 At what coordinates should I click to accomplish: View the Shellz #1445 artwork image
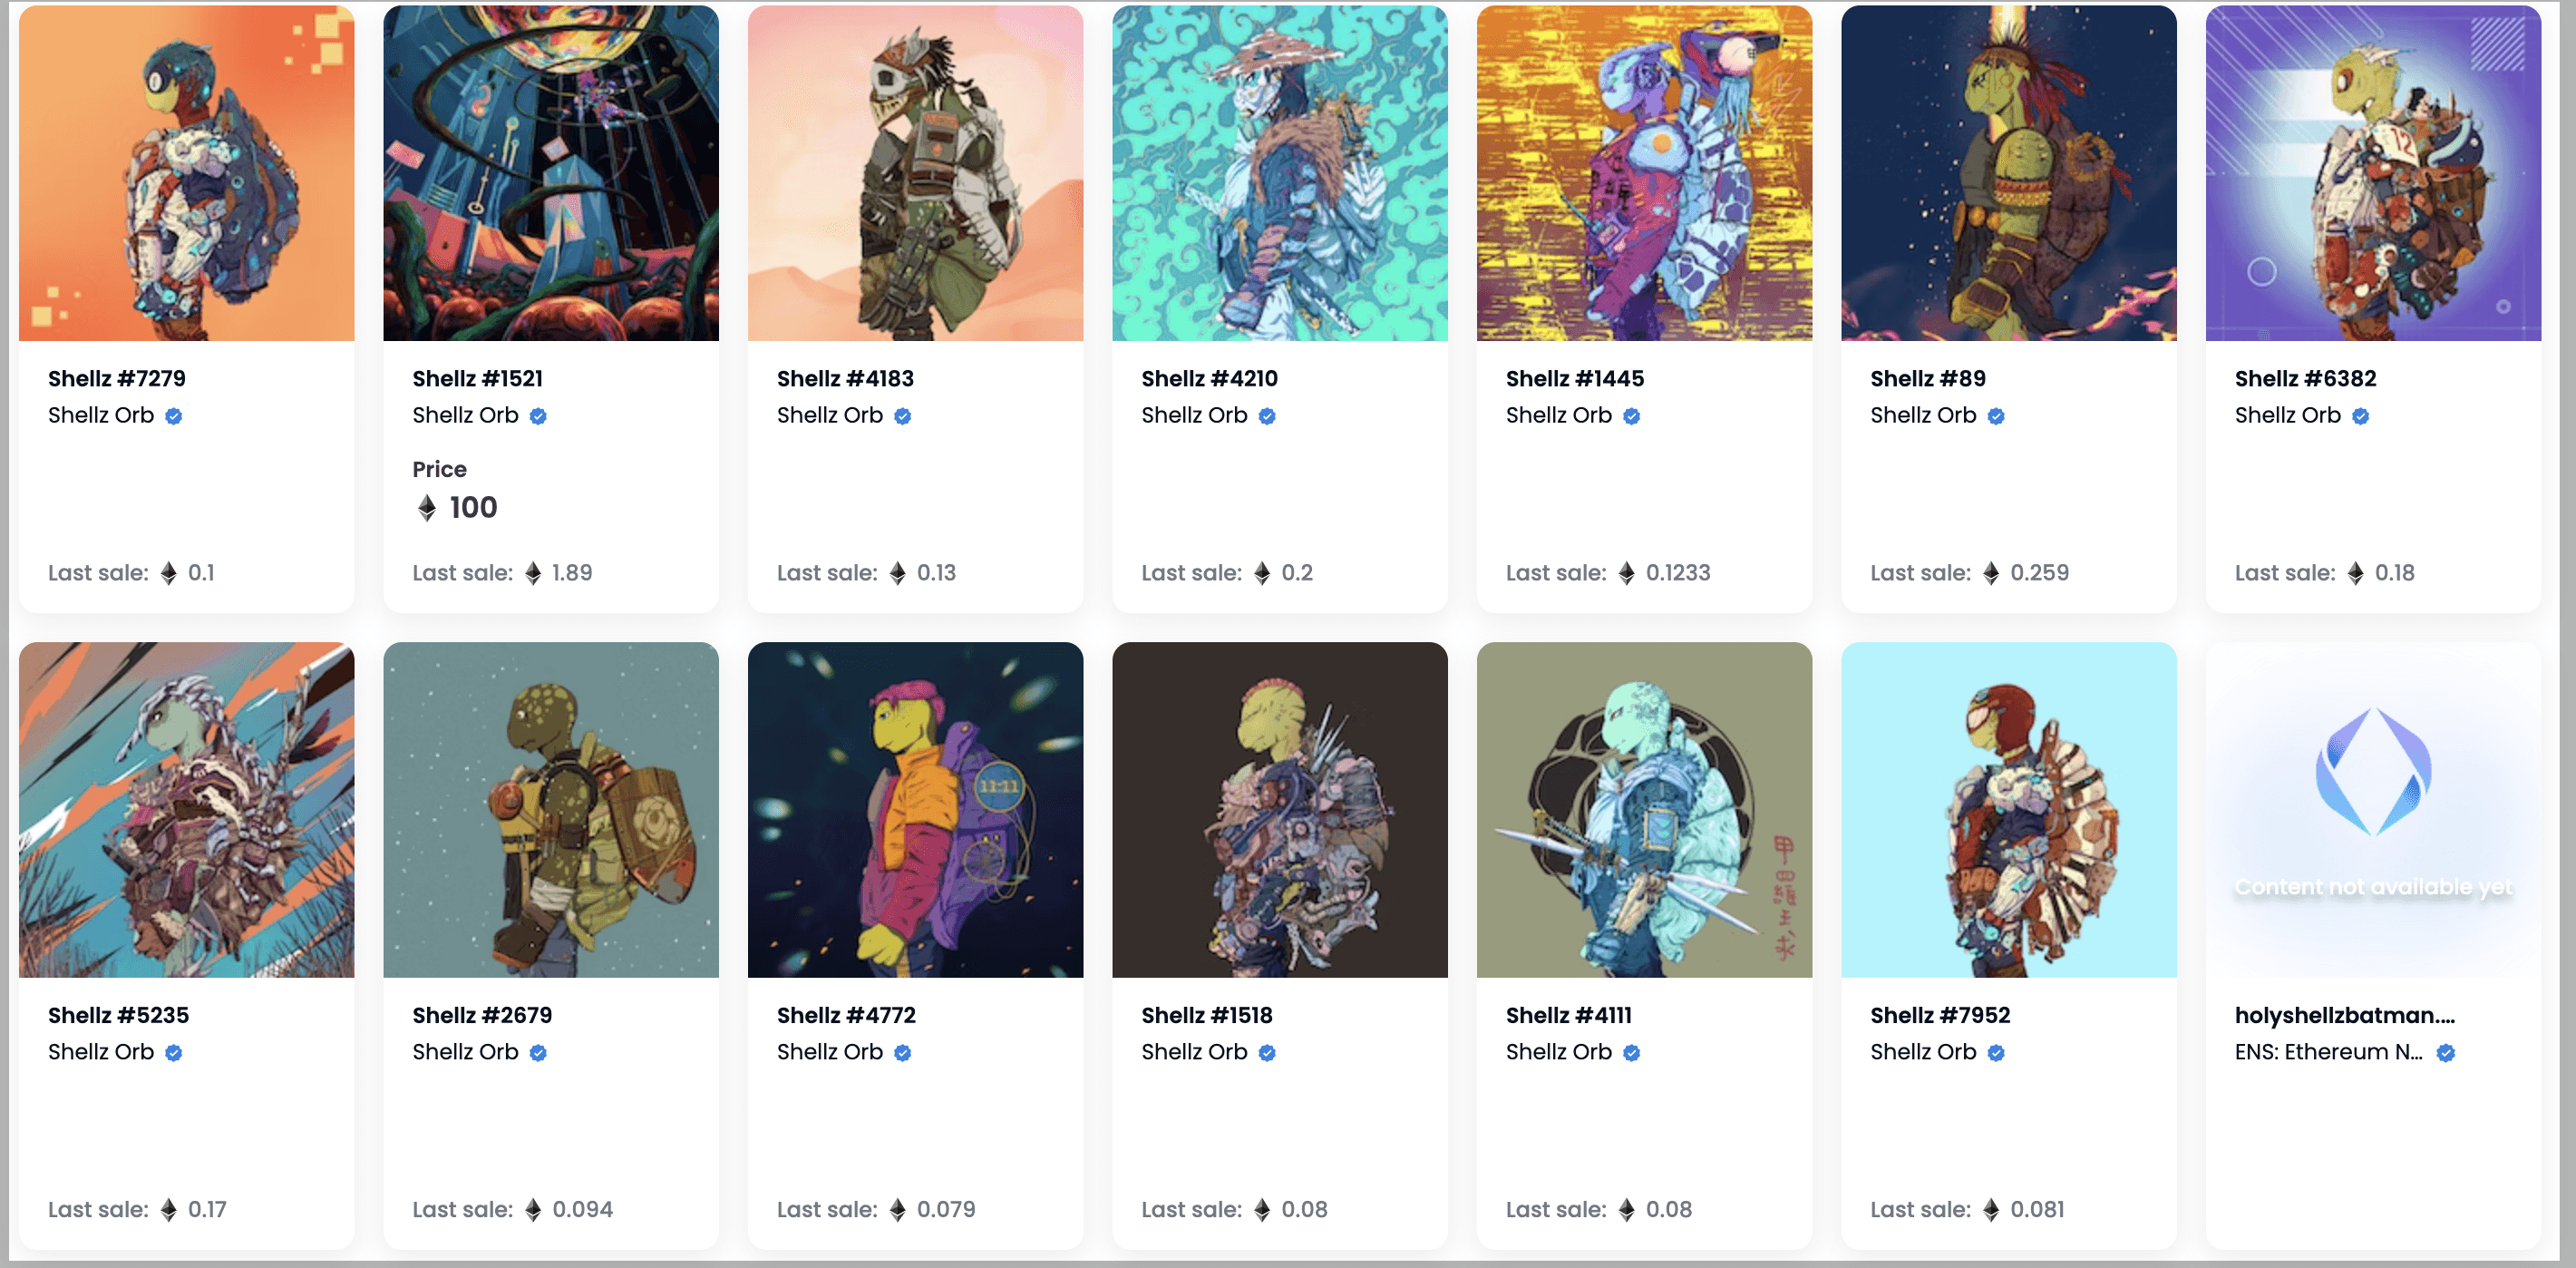tap(1644, 173)
